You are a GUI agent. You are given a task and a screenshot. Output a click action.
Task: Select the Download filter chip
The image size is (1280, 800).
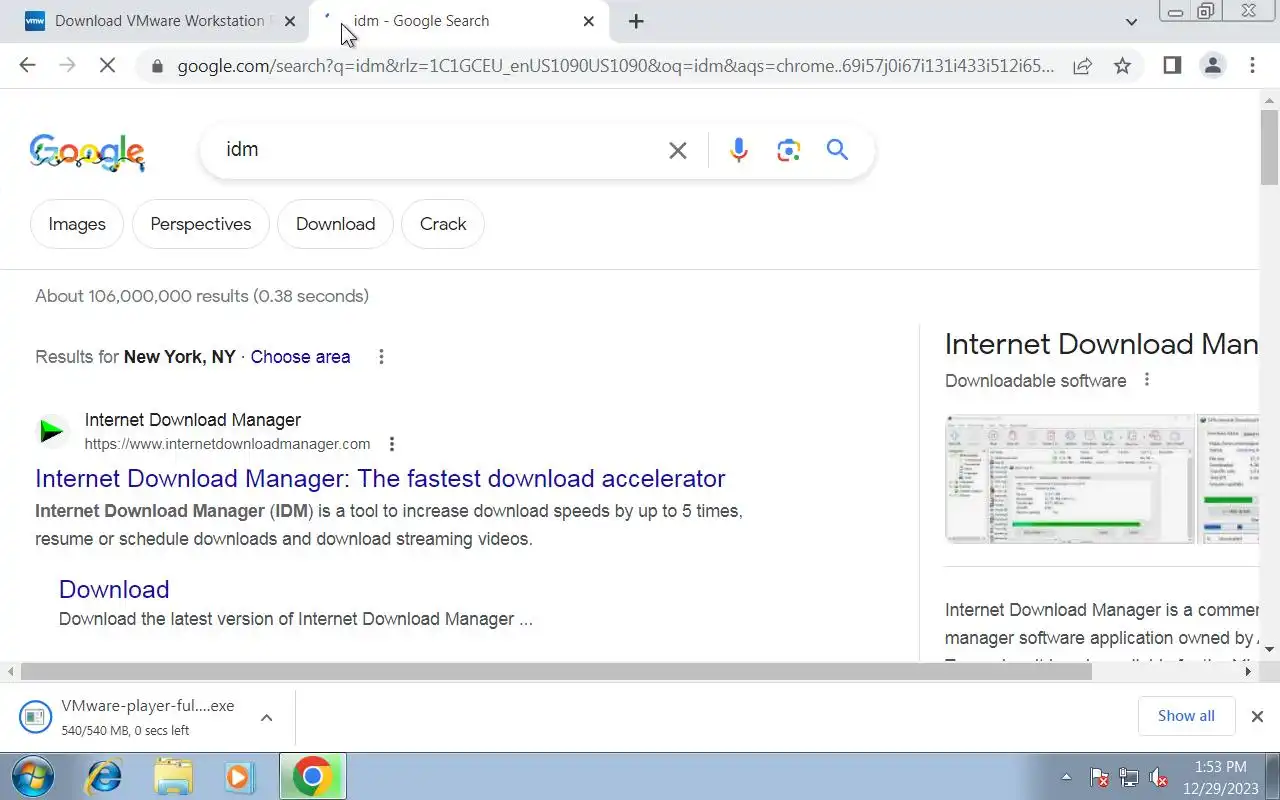tap(335, 224)
